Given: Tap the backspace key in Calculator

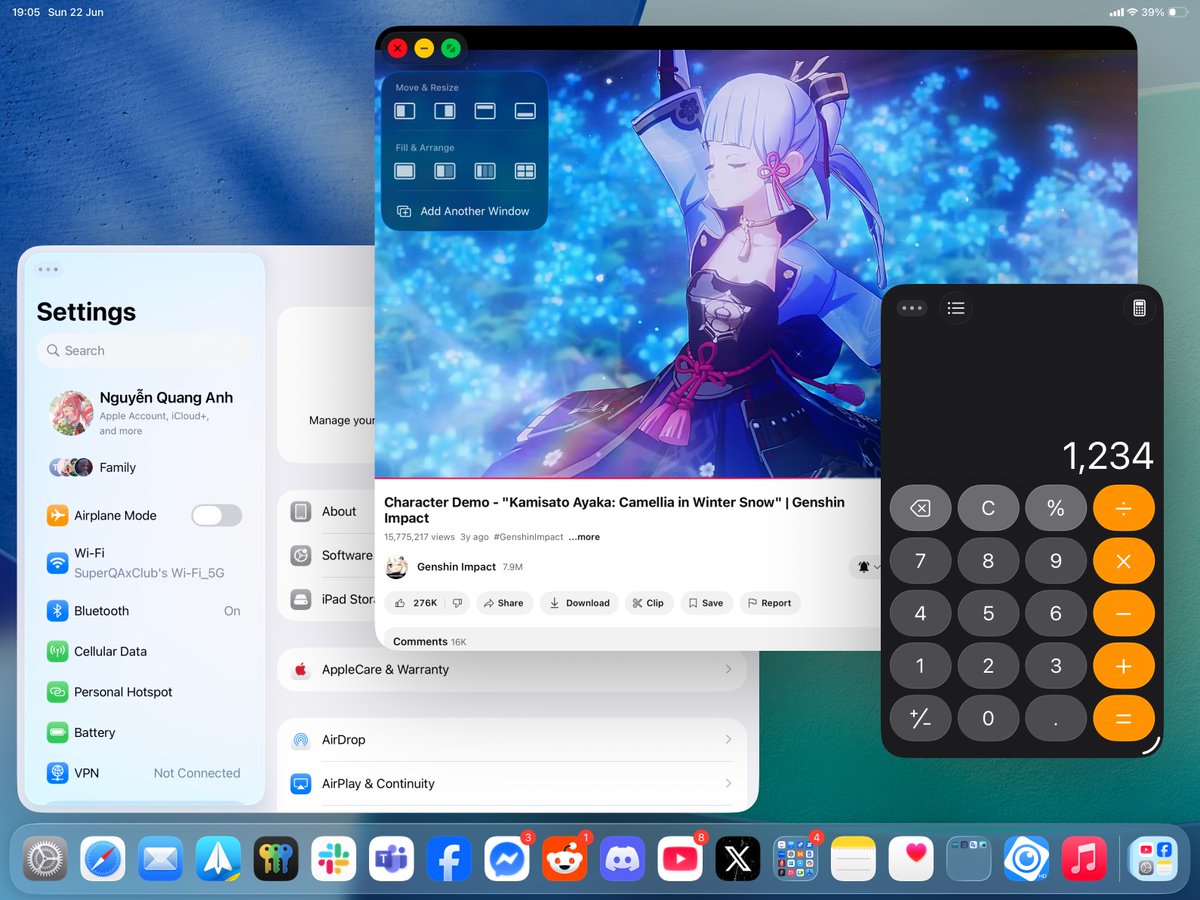Looking at the screenshot, I should pos(920,508).
